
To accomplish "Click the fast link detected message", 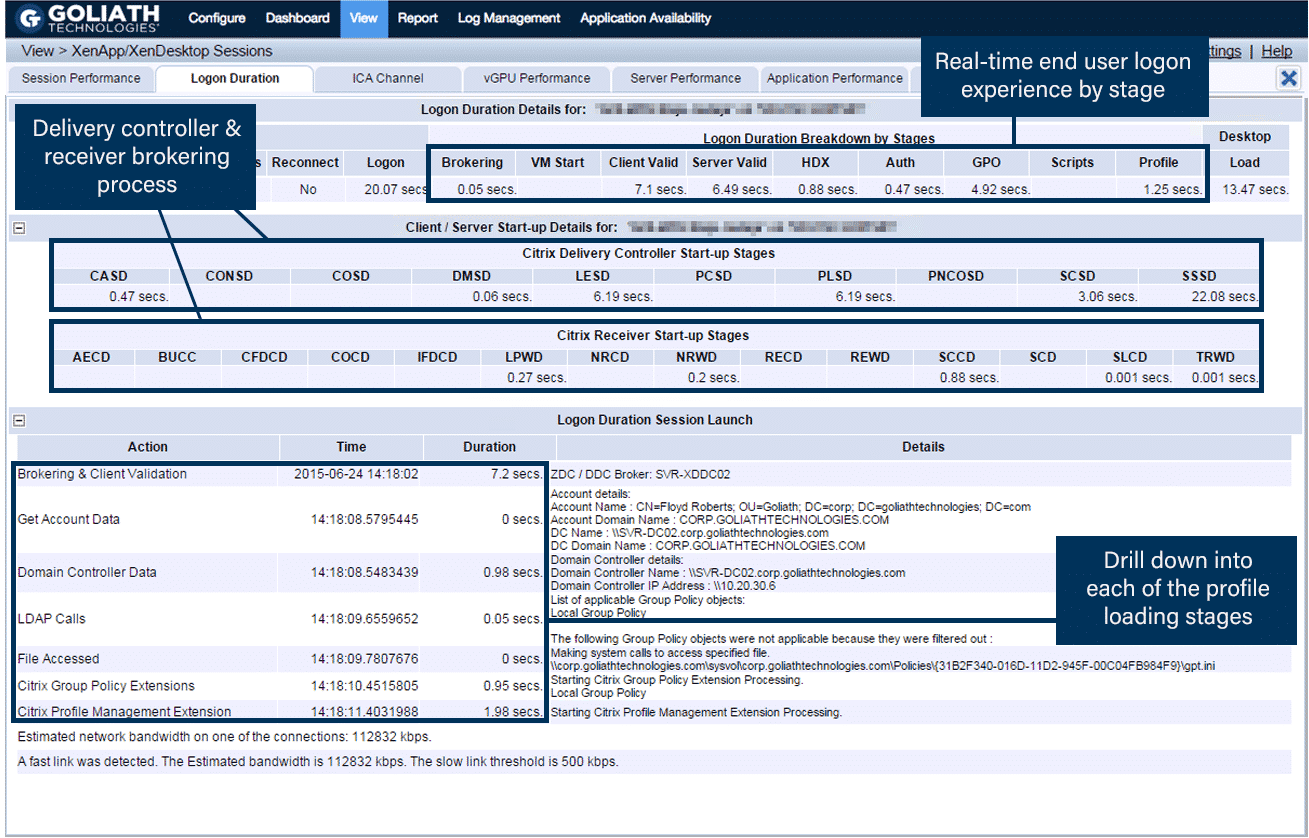I will (x=318, y=761).
